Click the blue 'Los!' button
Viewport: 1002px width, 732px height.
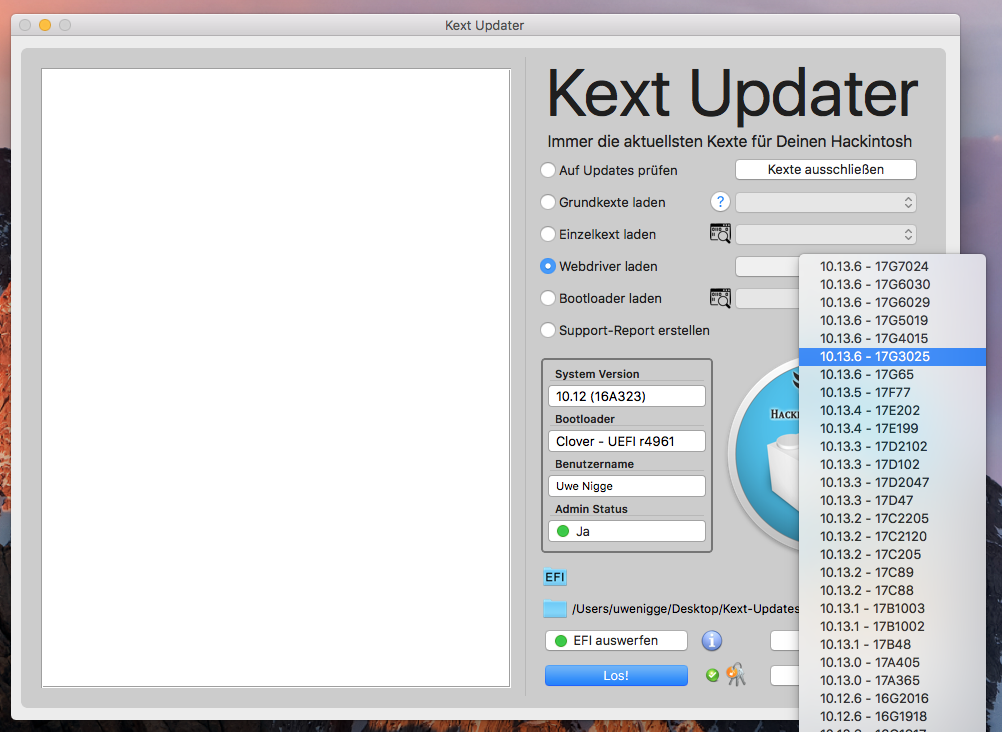pyautogui.click(x=616, y=675)
